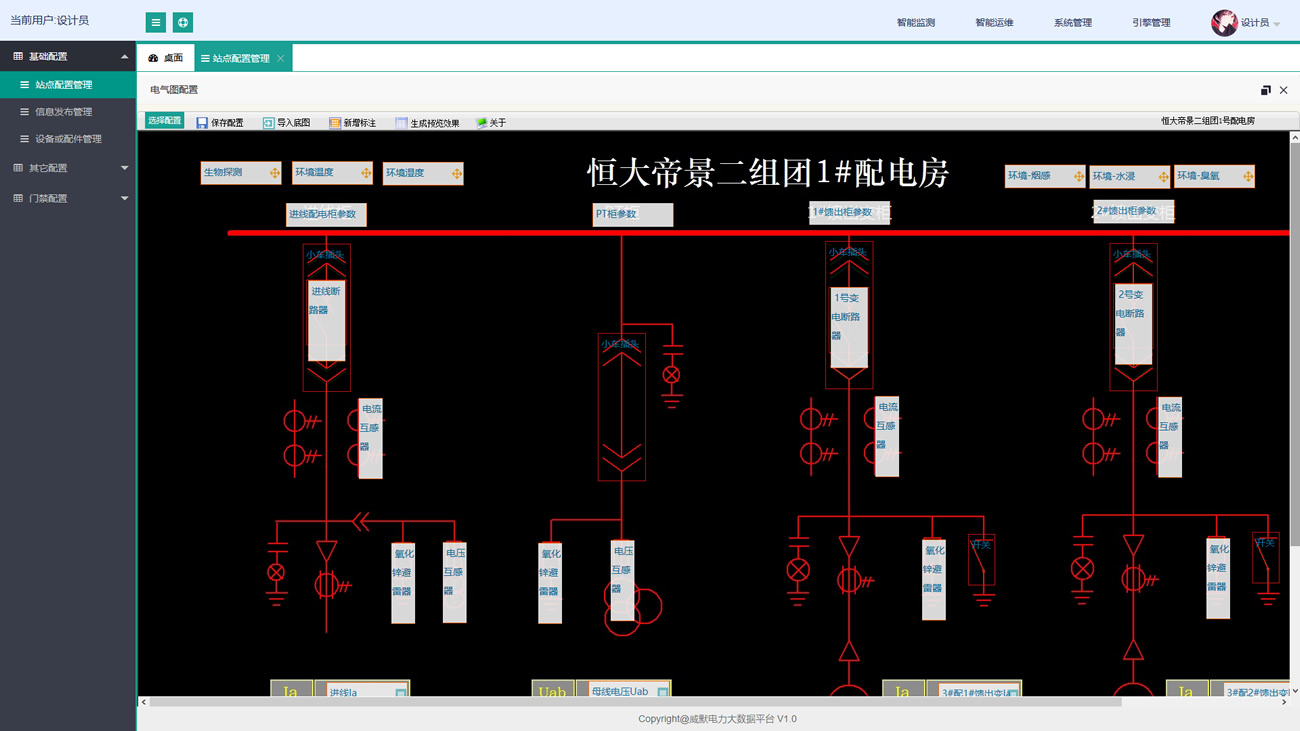
Task: Click move handle on 环境温度 label
Action: coord(366,173)
